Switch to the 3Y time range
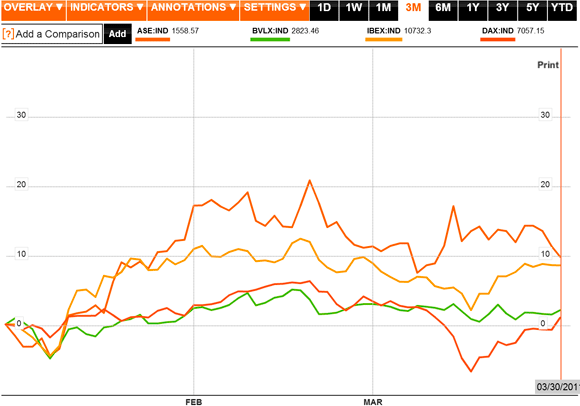This screenshot has width=580, height=406. click(x=502, y=10)
